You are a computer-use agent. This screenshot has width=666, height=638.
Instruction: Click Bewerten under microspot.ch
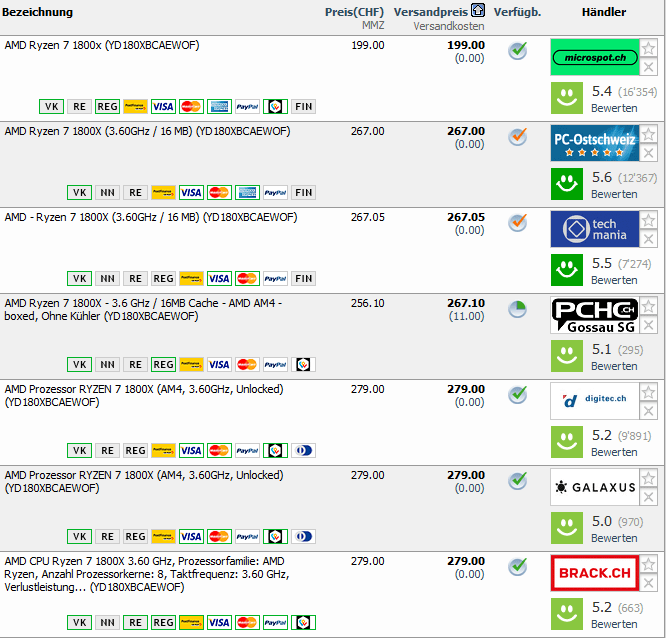(614, 108)
